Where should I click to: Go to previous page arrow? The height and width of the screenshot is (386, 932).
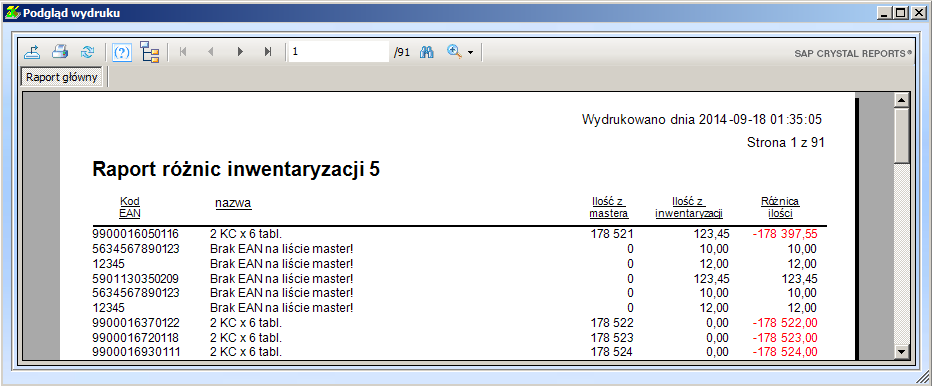click(210, 52)
